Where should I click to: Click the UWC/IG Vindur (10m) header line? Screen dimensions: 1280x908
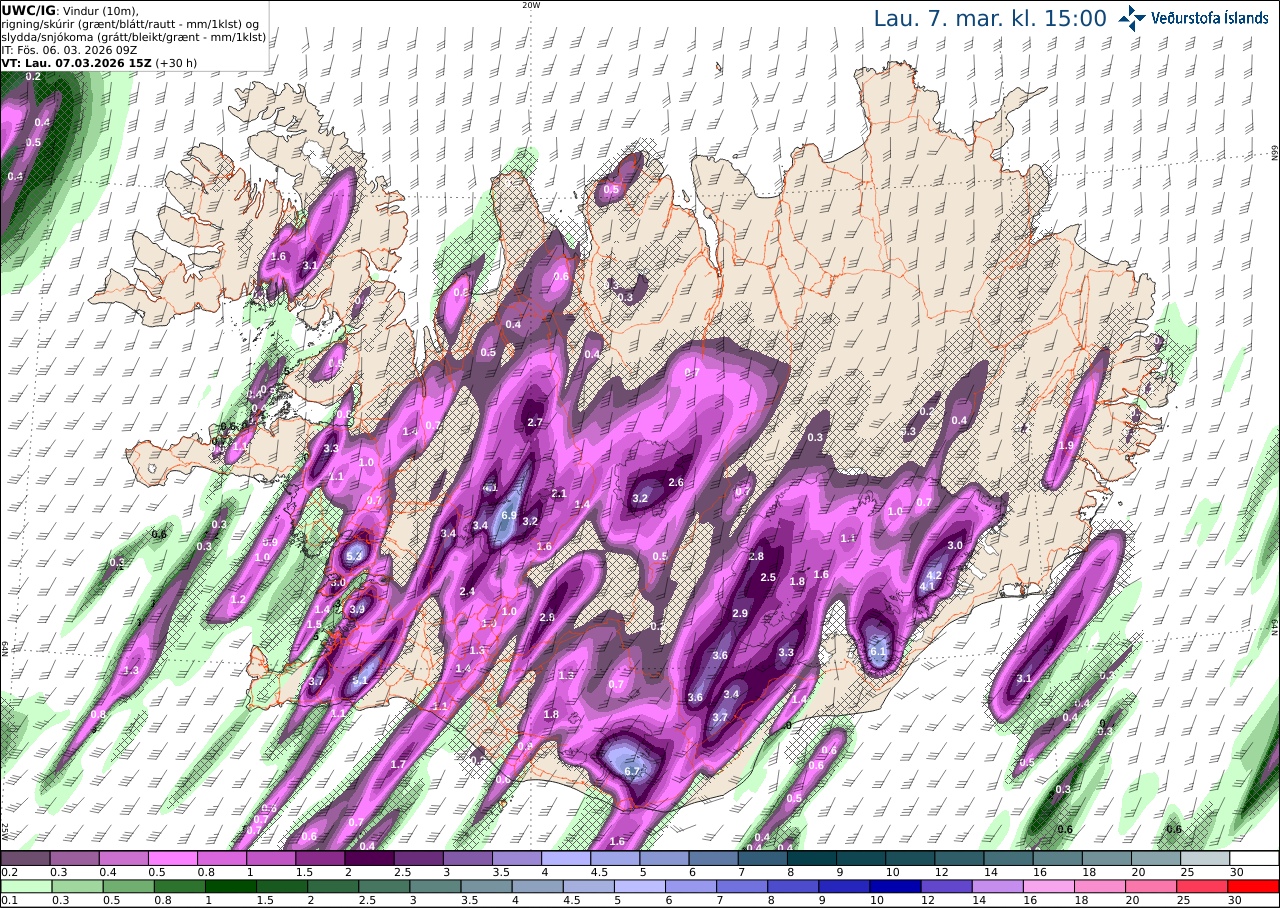pos(70,10)
